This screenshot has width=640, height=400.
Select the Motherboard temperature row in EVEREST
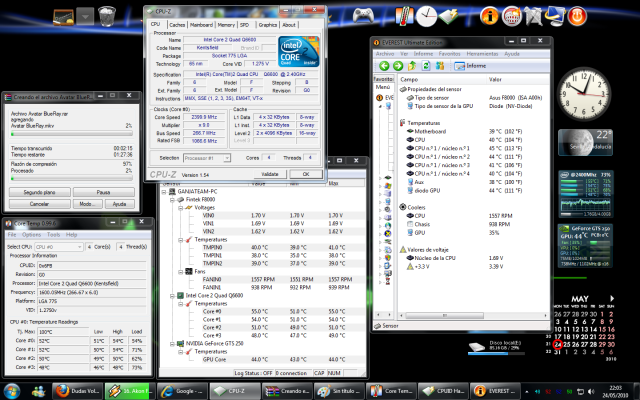473,131
